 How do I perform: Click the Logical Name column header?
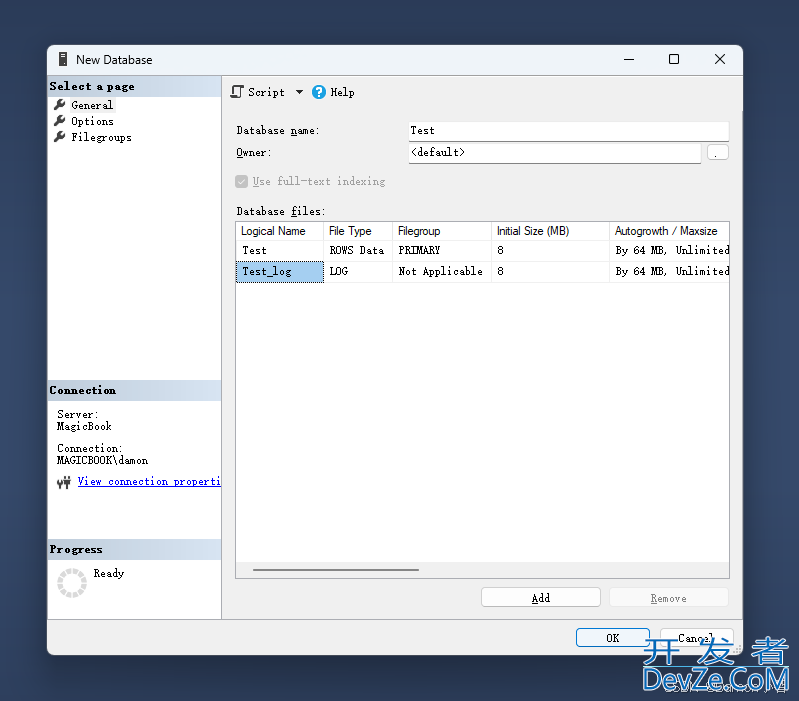[x=279, y=231]
